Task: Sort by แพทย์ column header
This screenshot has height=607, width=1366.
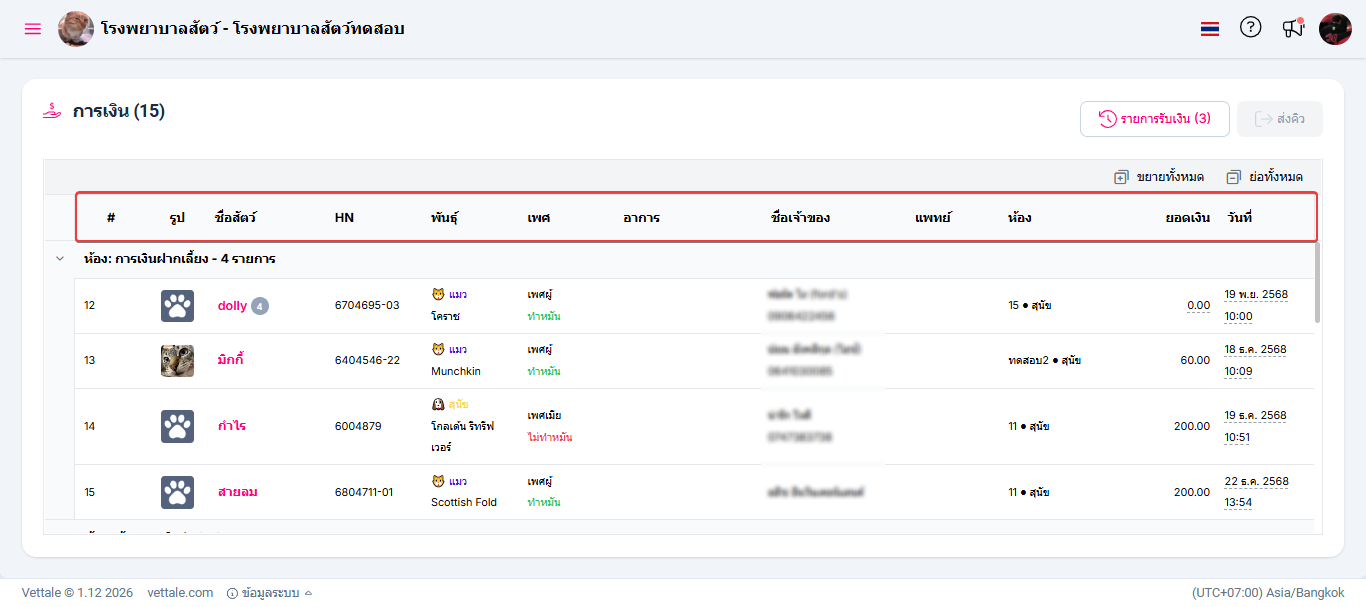Action: 933,218
